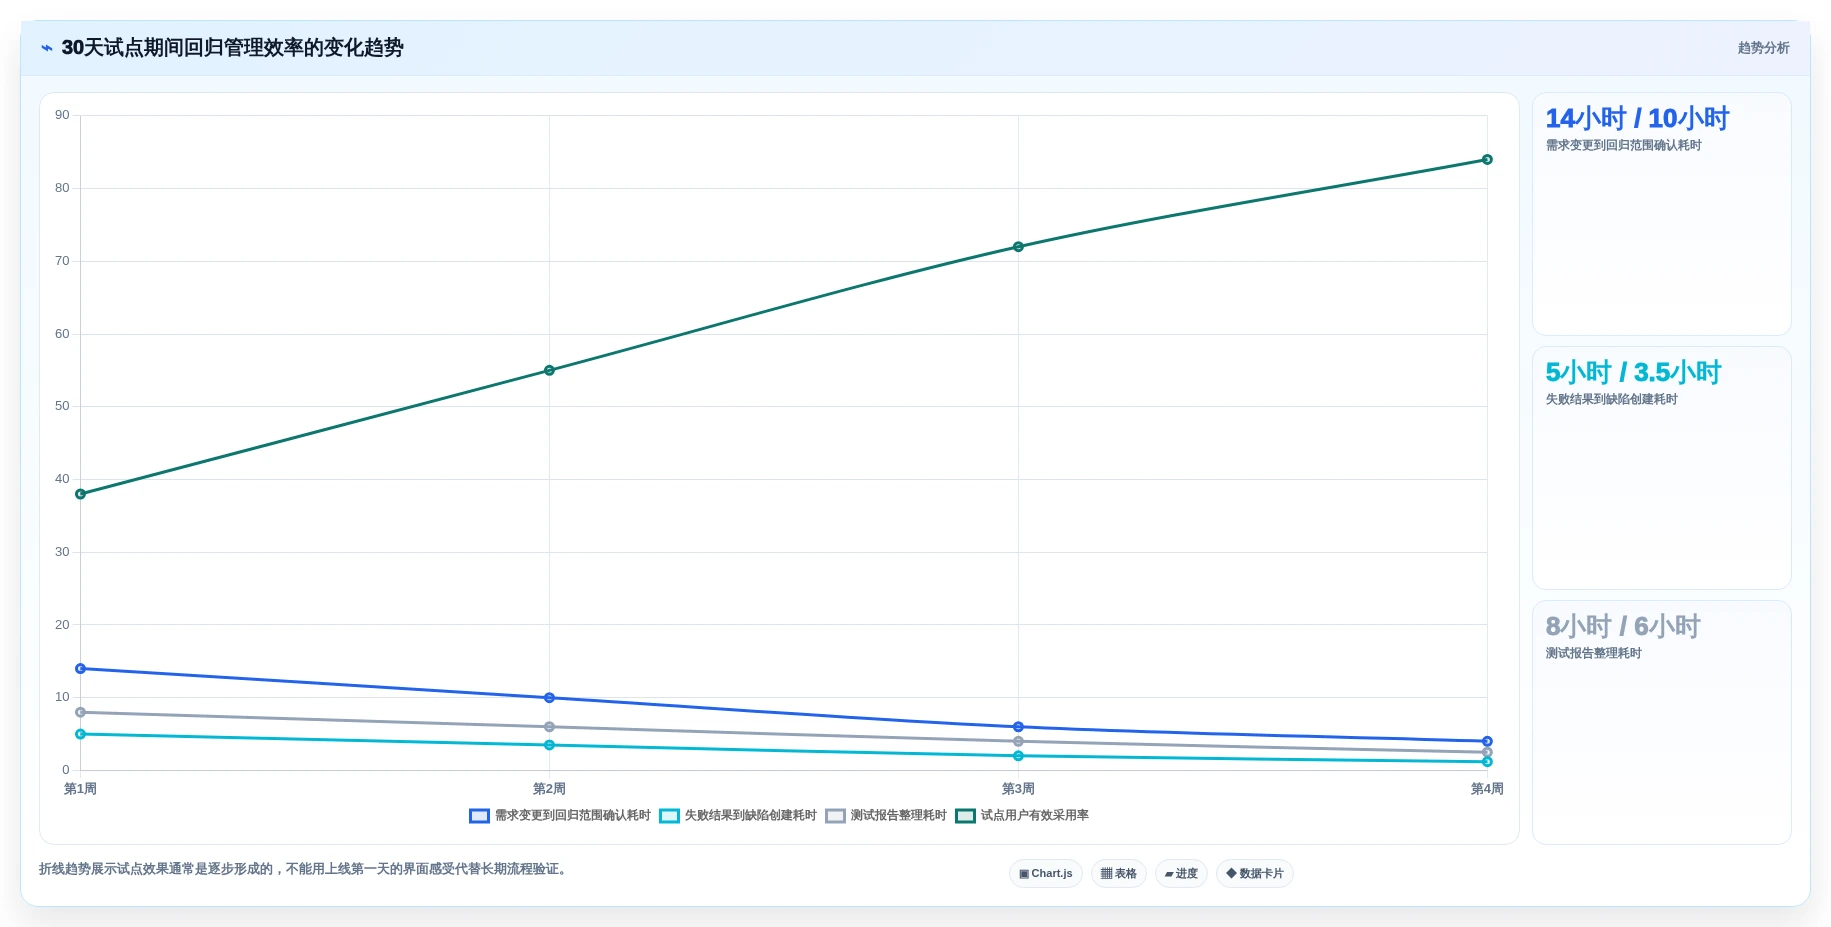Click the 失败结果到缺陷创建耗时 caption in stat card

1612,400
